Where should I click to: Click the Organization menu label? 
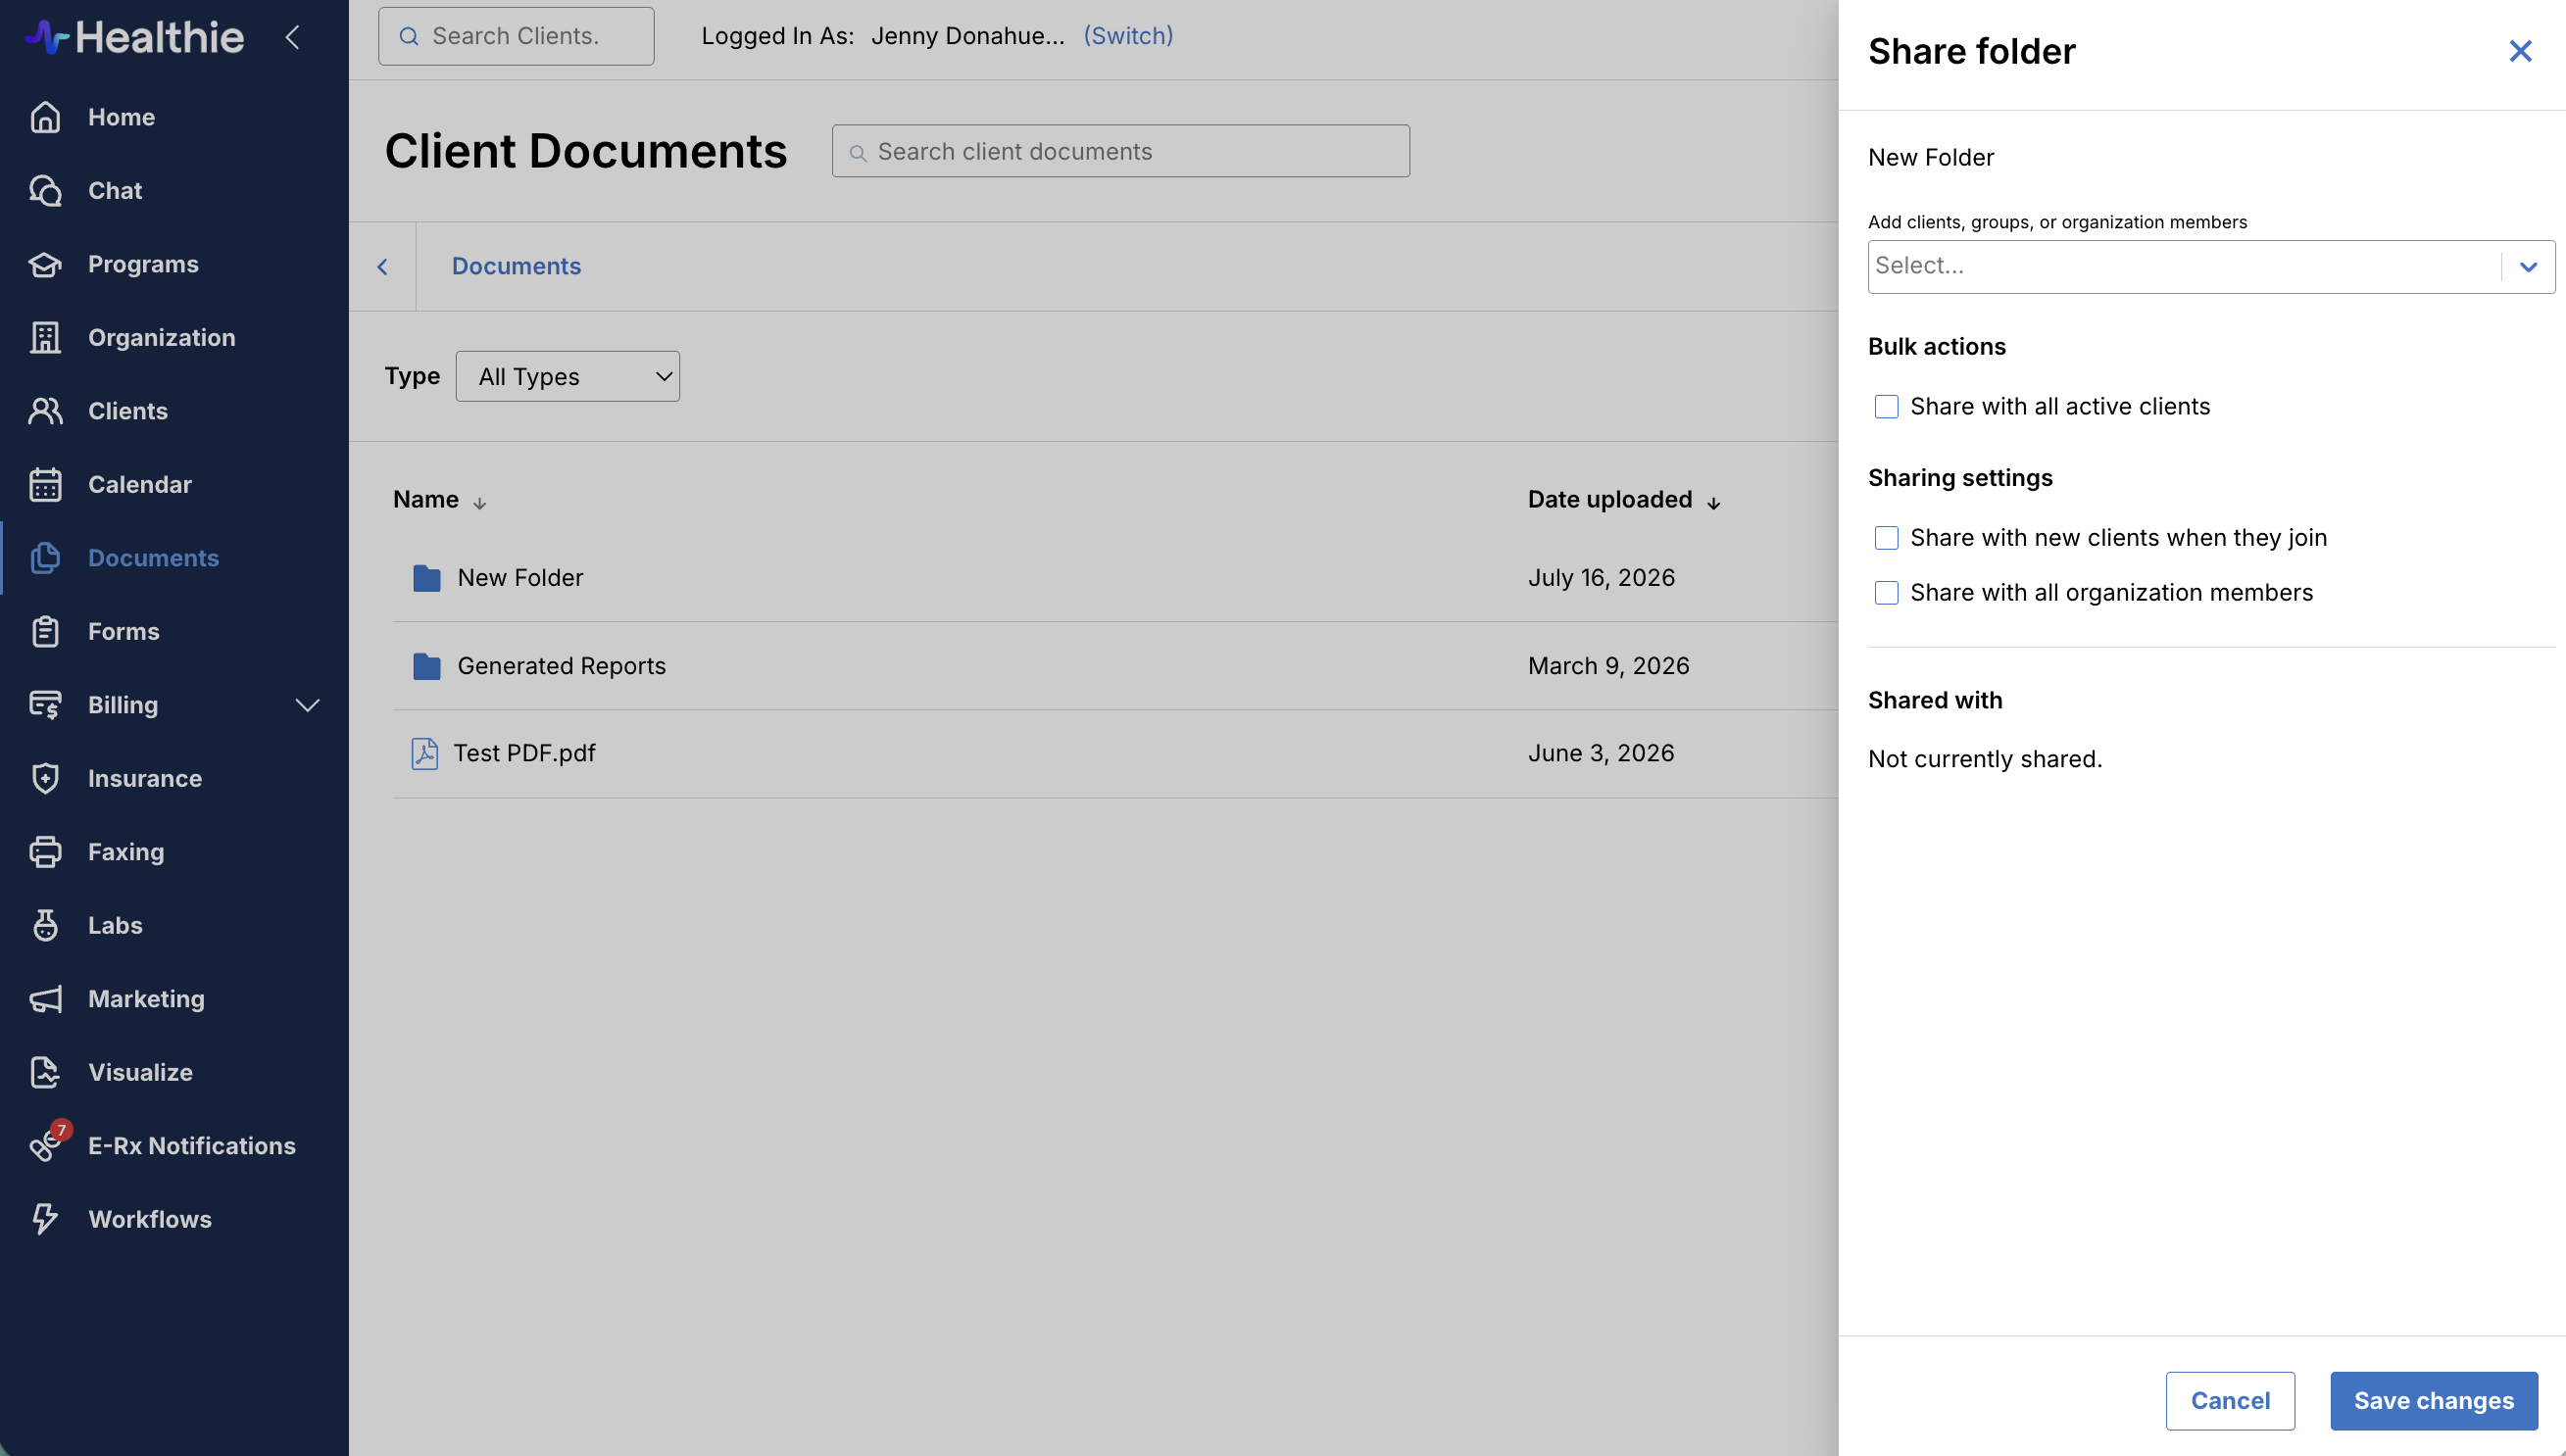point(162,337)
